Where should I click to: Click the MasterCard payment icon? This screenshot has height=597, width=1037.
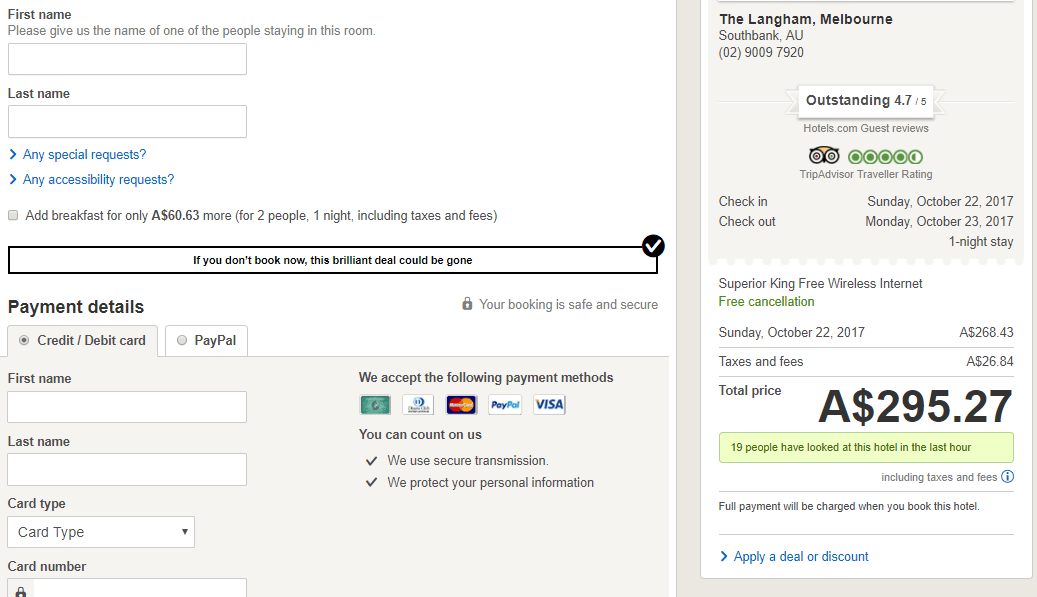click(461, 405)
